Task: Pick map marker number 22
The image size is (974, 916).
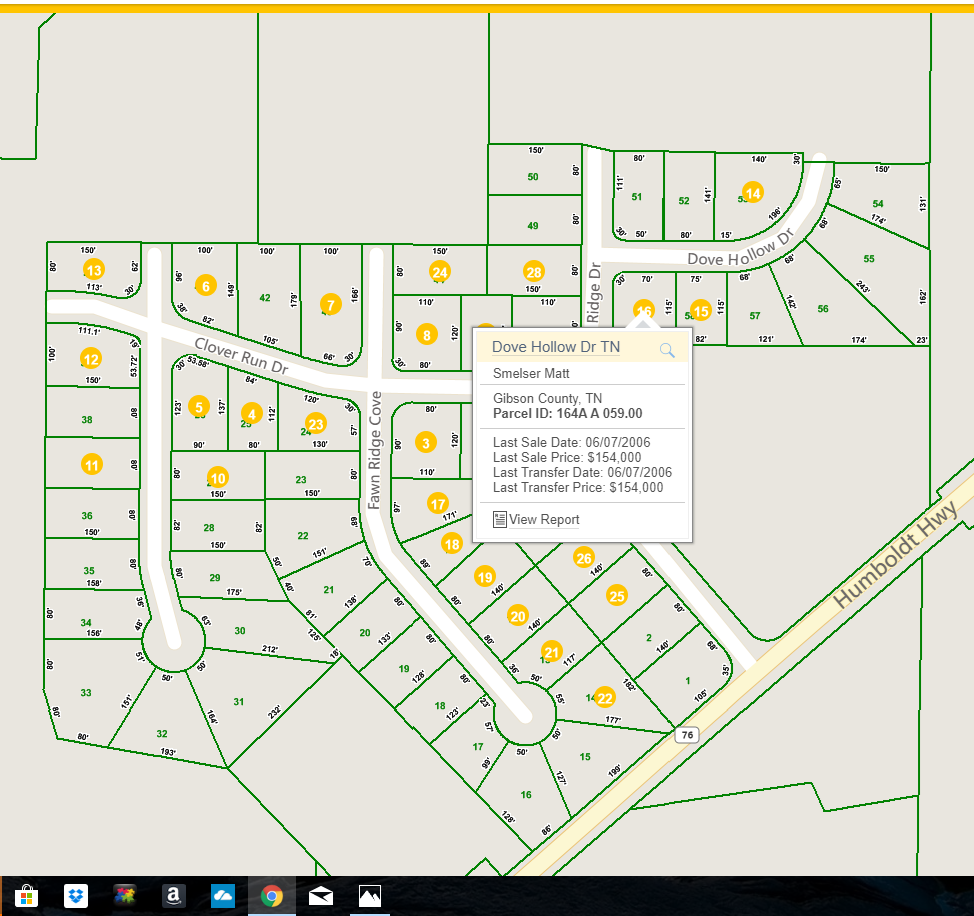Action: pos(604,697)
